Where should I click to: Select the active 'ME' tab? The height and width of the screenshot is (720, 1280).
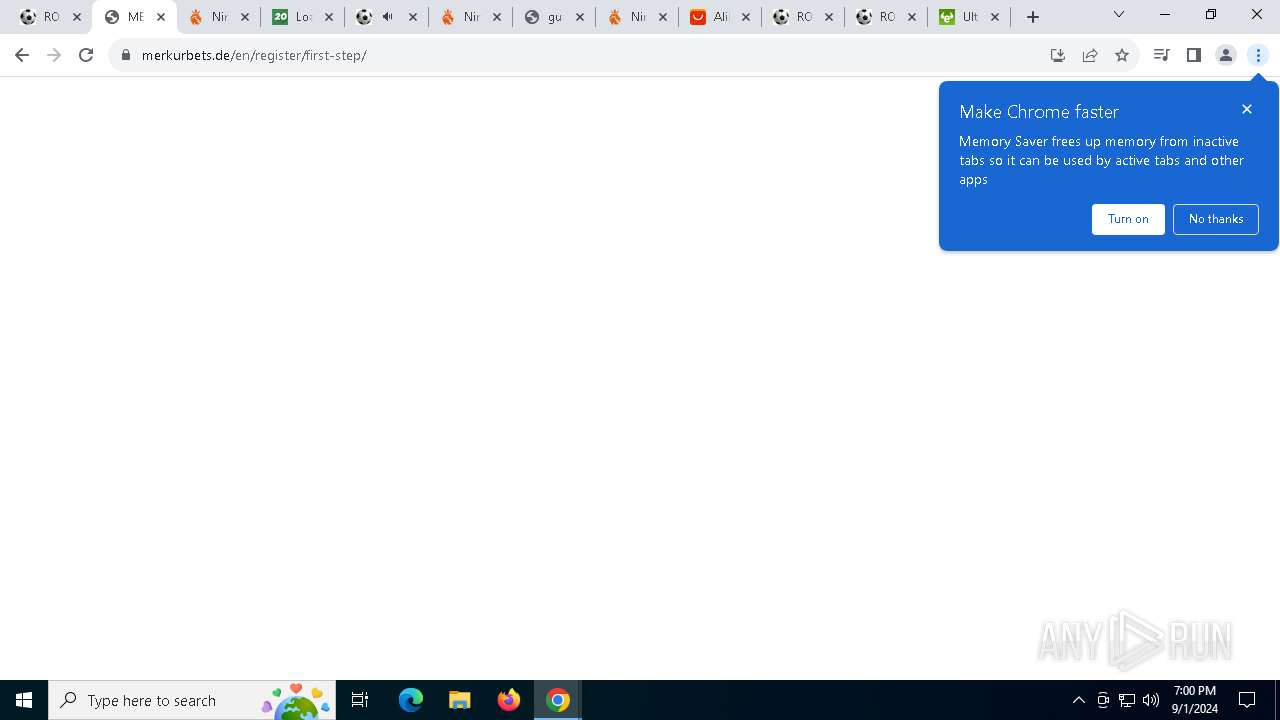point(134,17)
